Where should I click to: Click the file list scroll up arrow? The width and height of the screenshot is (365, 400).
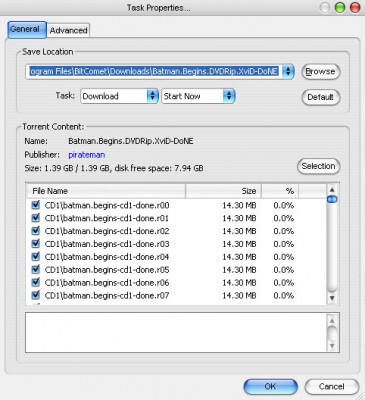(332, 190)
